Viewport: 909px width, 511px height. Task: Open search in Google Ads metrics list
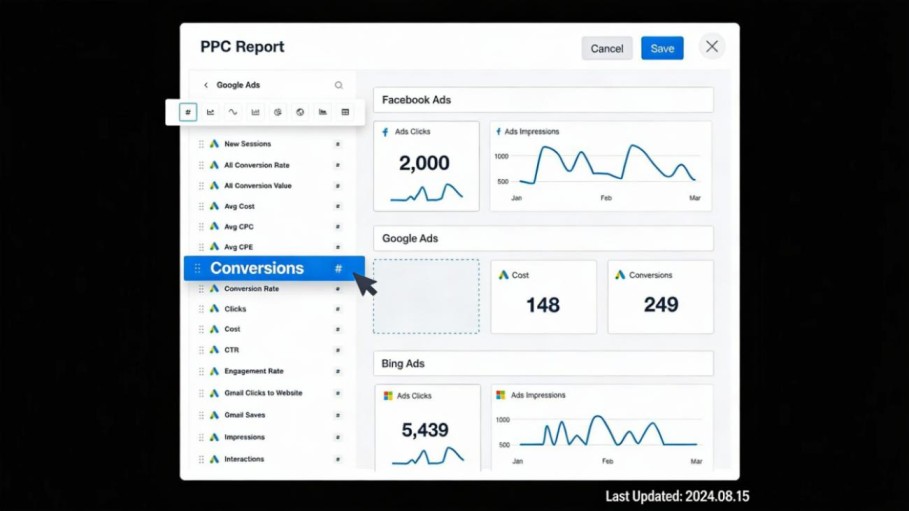(339, 85)
